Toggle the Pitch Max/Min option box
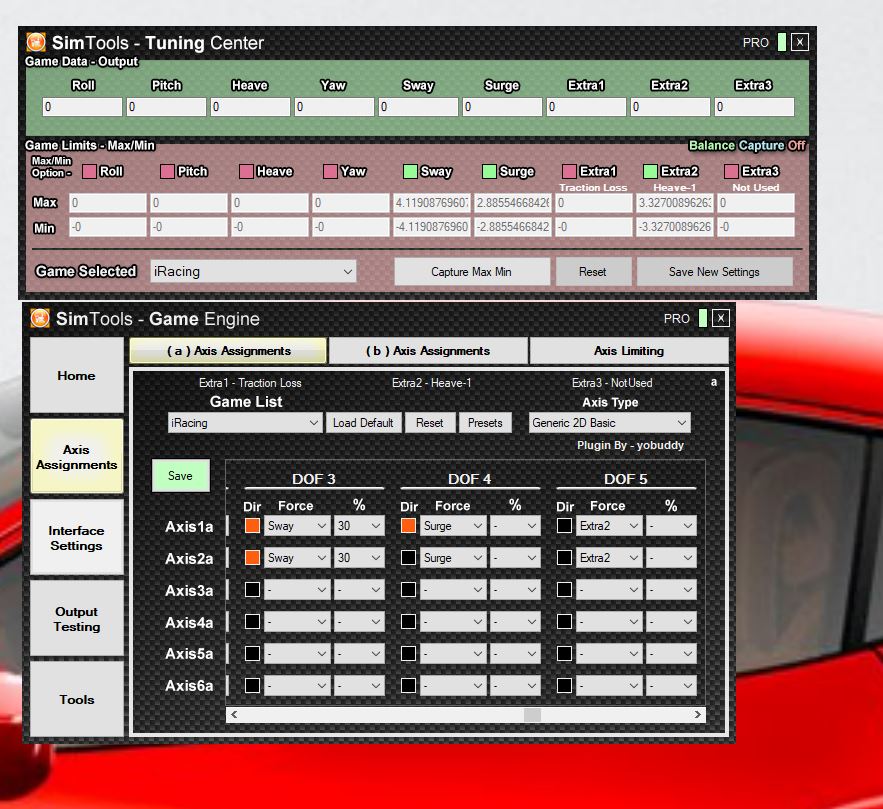The width and height of the screenshot is (883, 809). pos(167,171)
